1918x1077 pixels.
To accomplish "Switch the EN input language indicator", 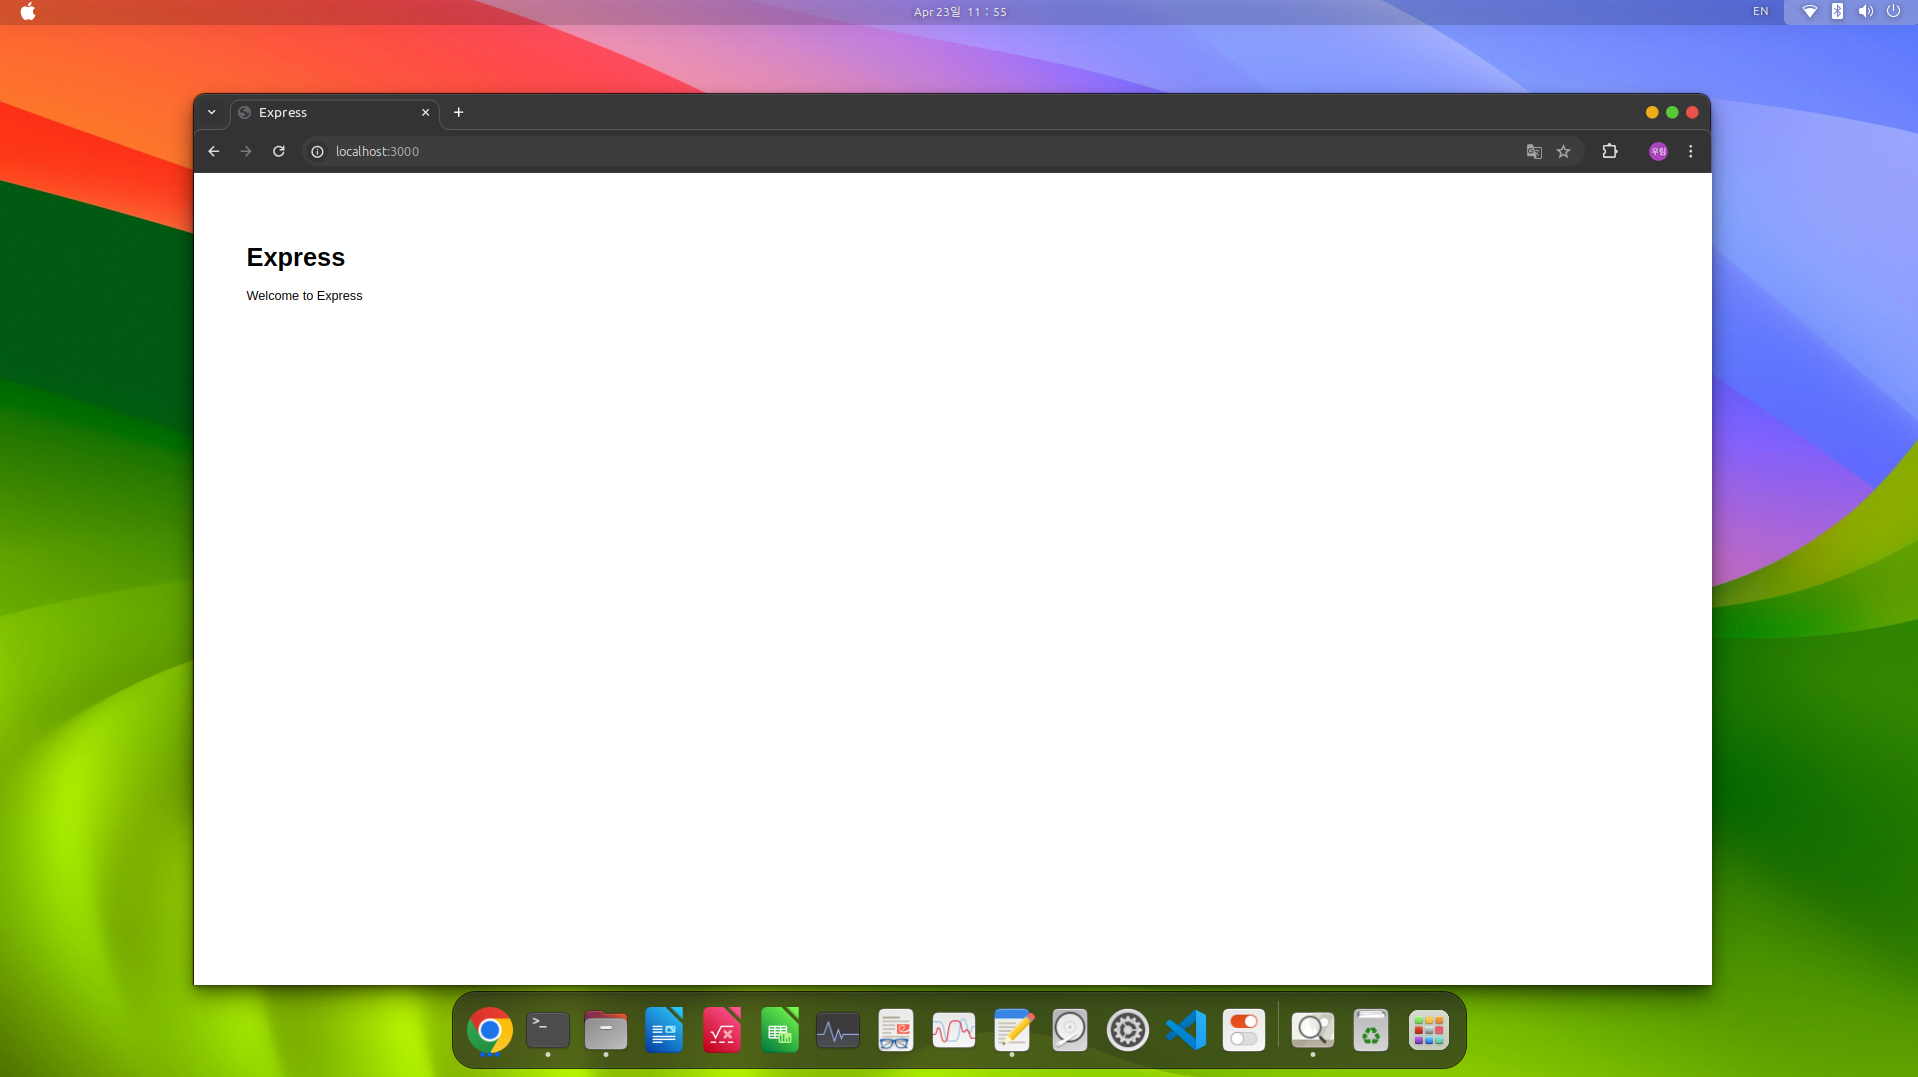I will [1761, 12].
